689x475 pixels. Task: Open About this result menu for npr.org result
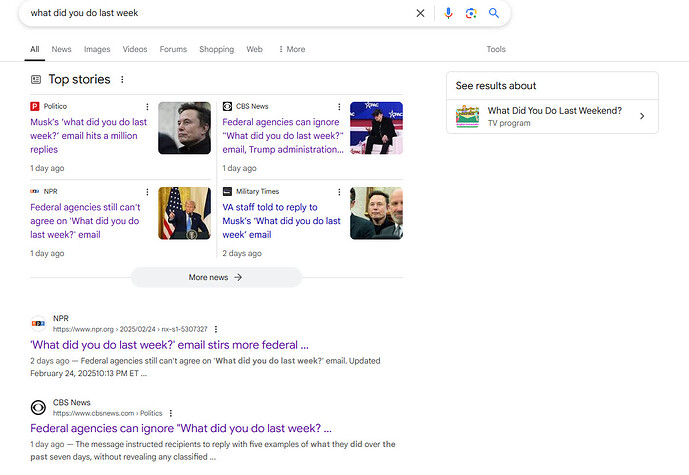[x=216, y=329]
